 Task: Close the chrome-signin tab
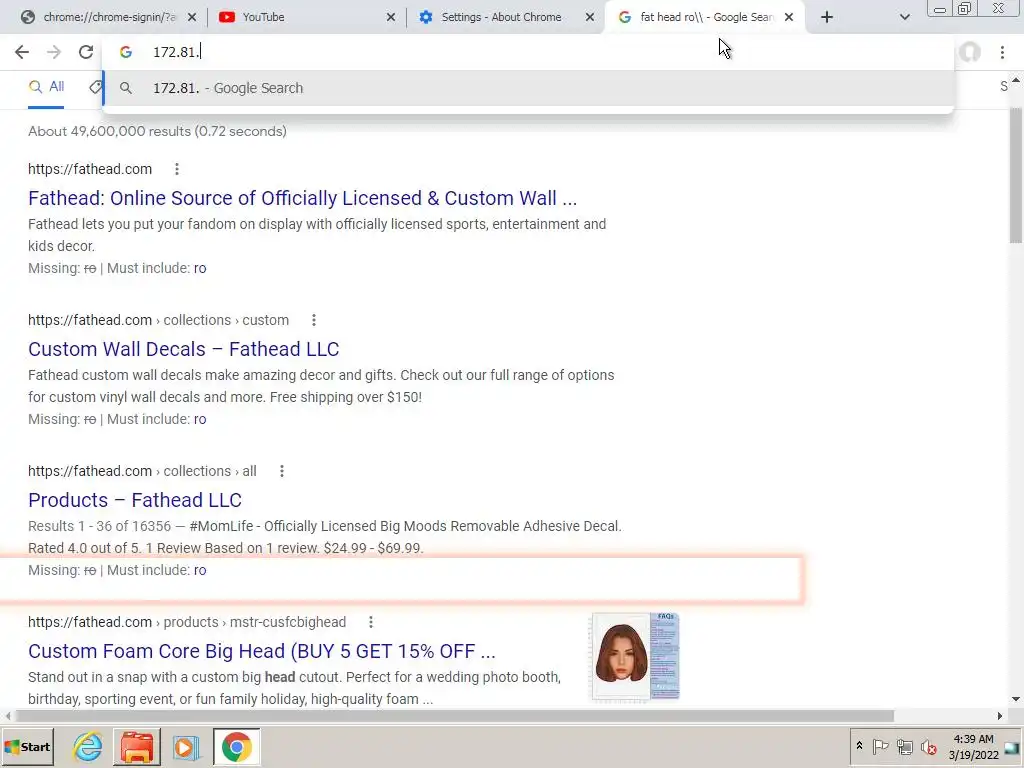pyautogui.click(x=191, y=18)
